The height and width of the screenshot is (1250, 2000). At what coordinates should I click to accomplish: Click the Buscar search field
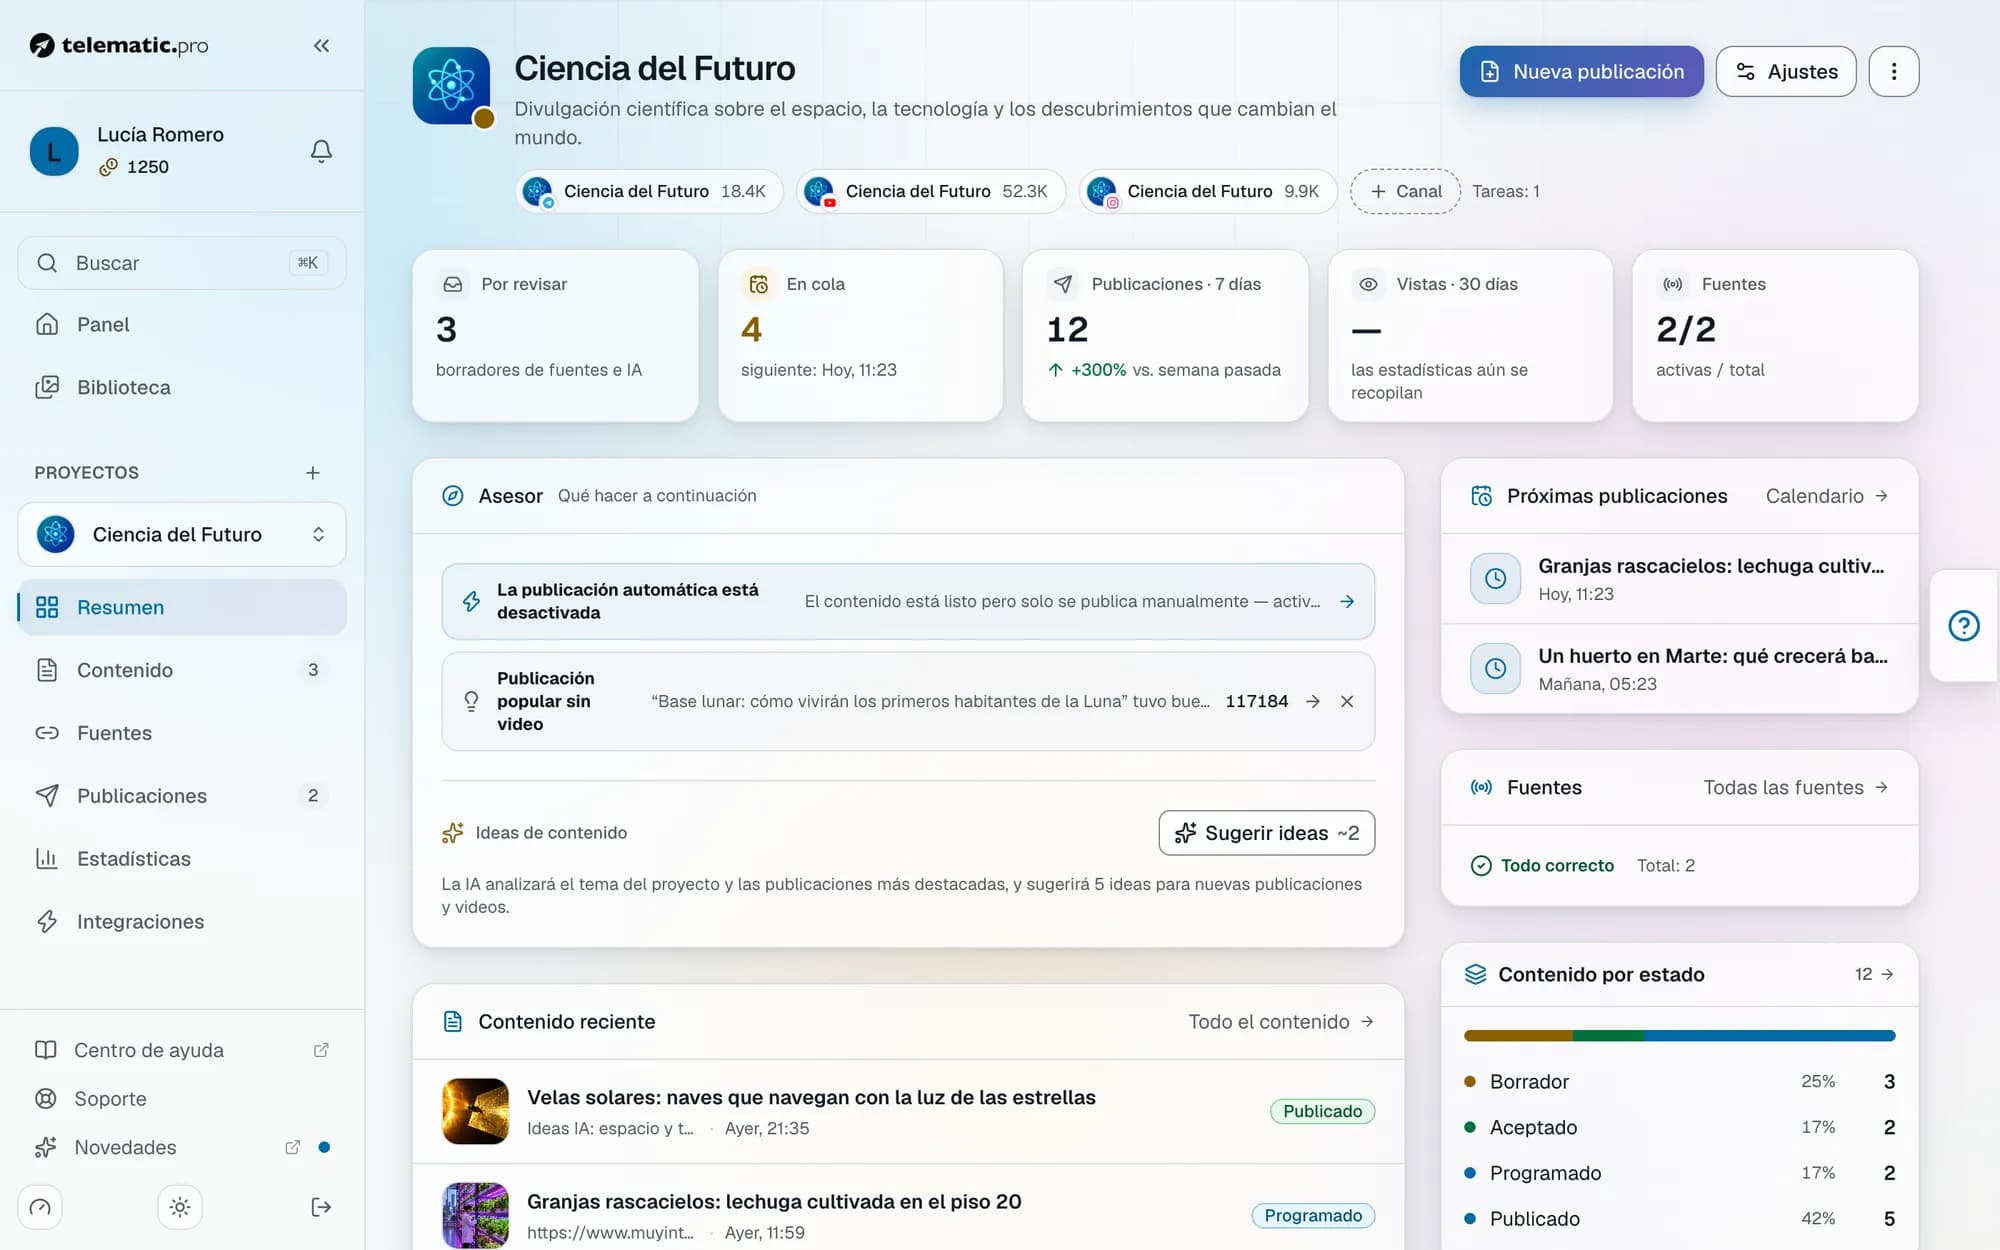click(182, 263)
